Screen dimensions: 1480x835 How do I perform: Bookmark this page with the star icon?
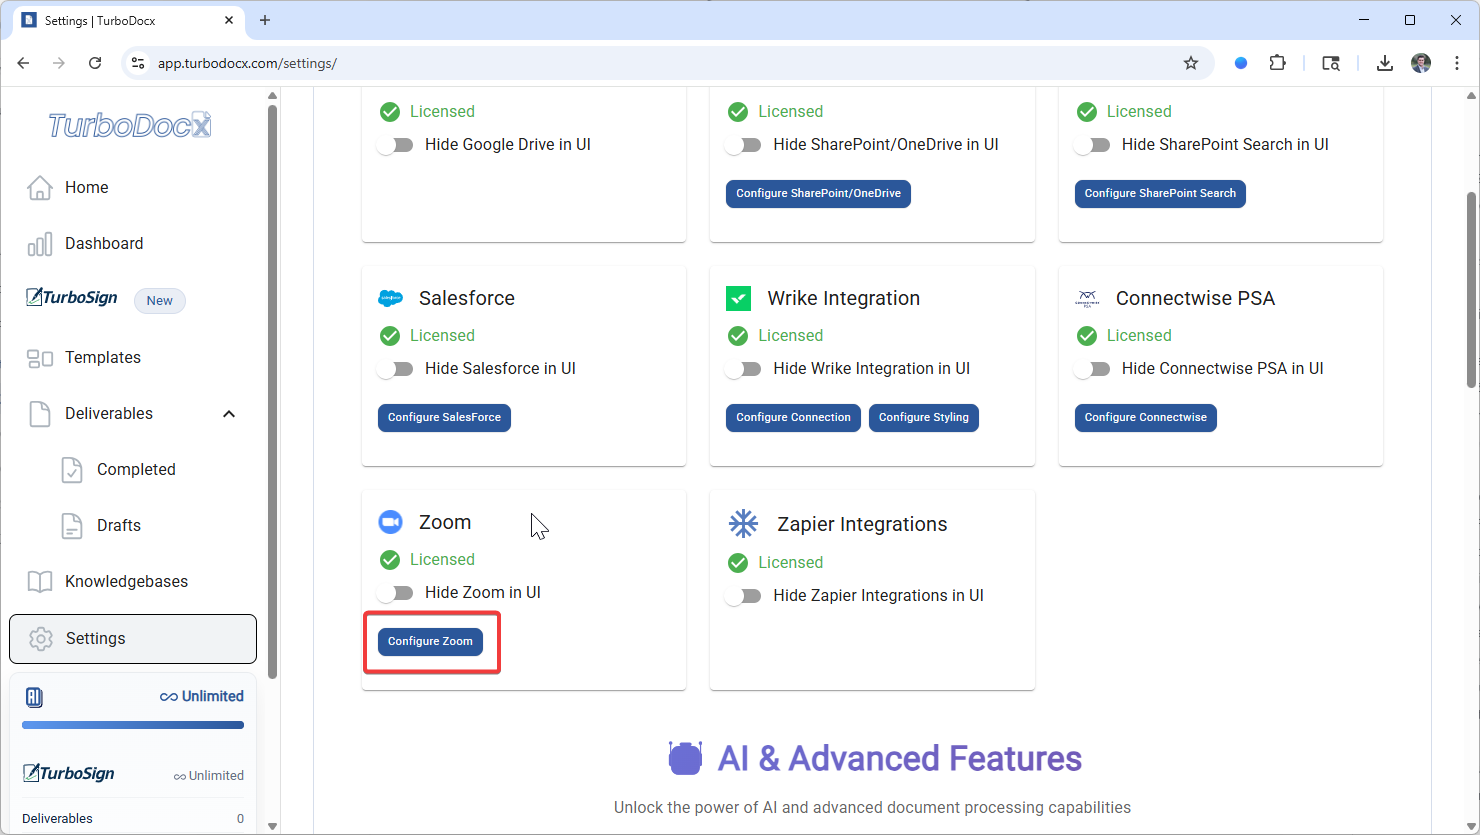[x=1190, y=63]
